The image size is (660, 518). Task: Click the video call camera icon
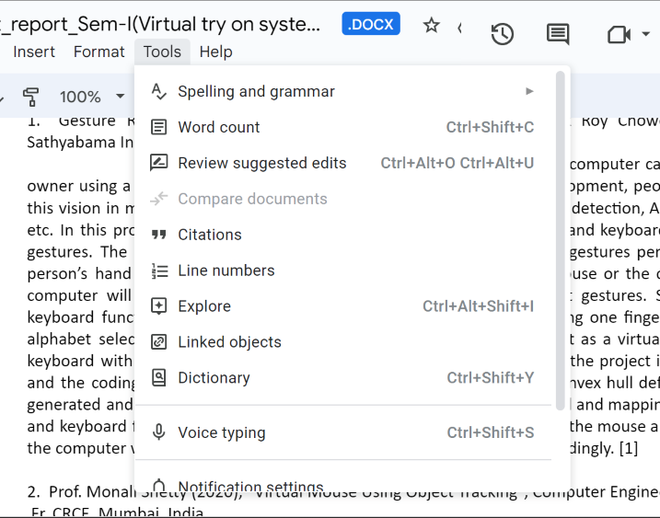click(619, 34)
